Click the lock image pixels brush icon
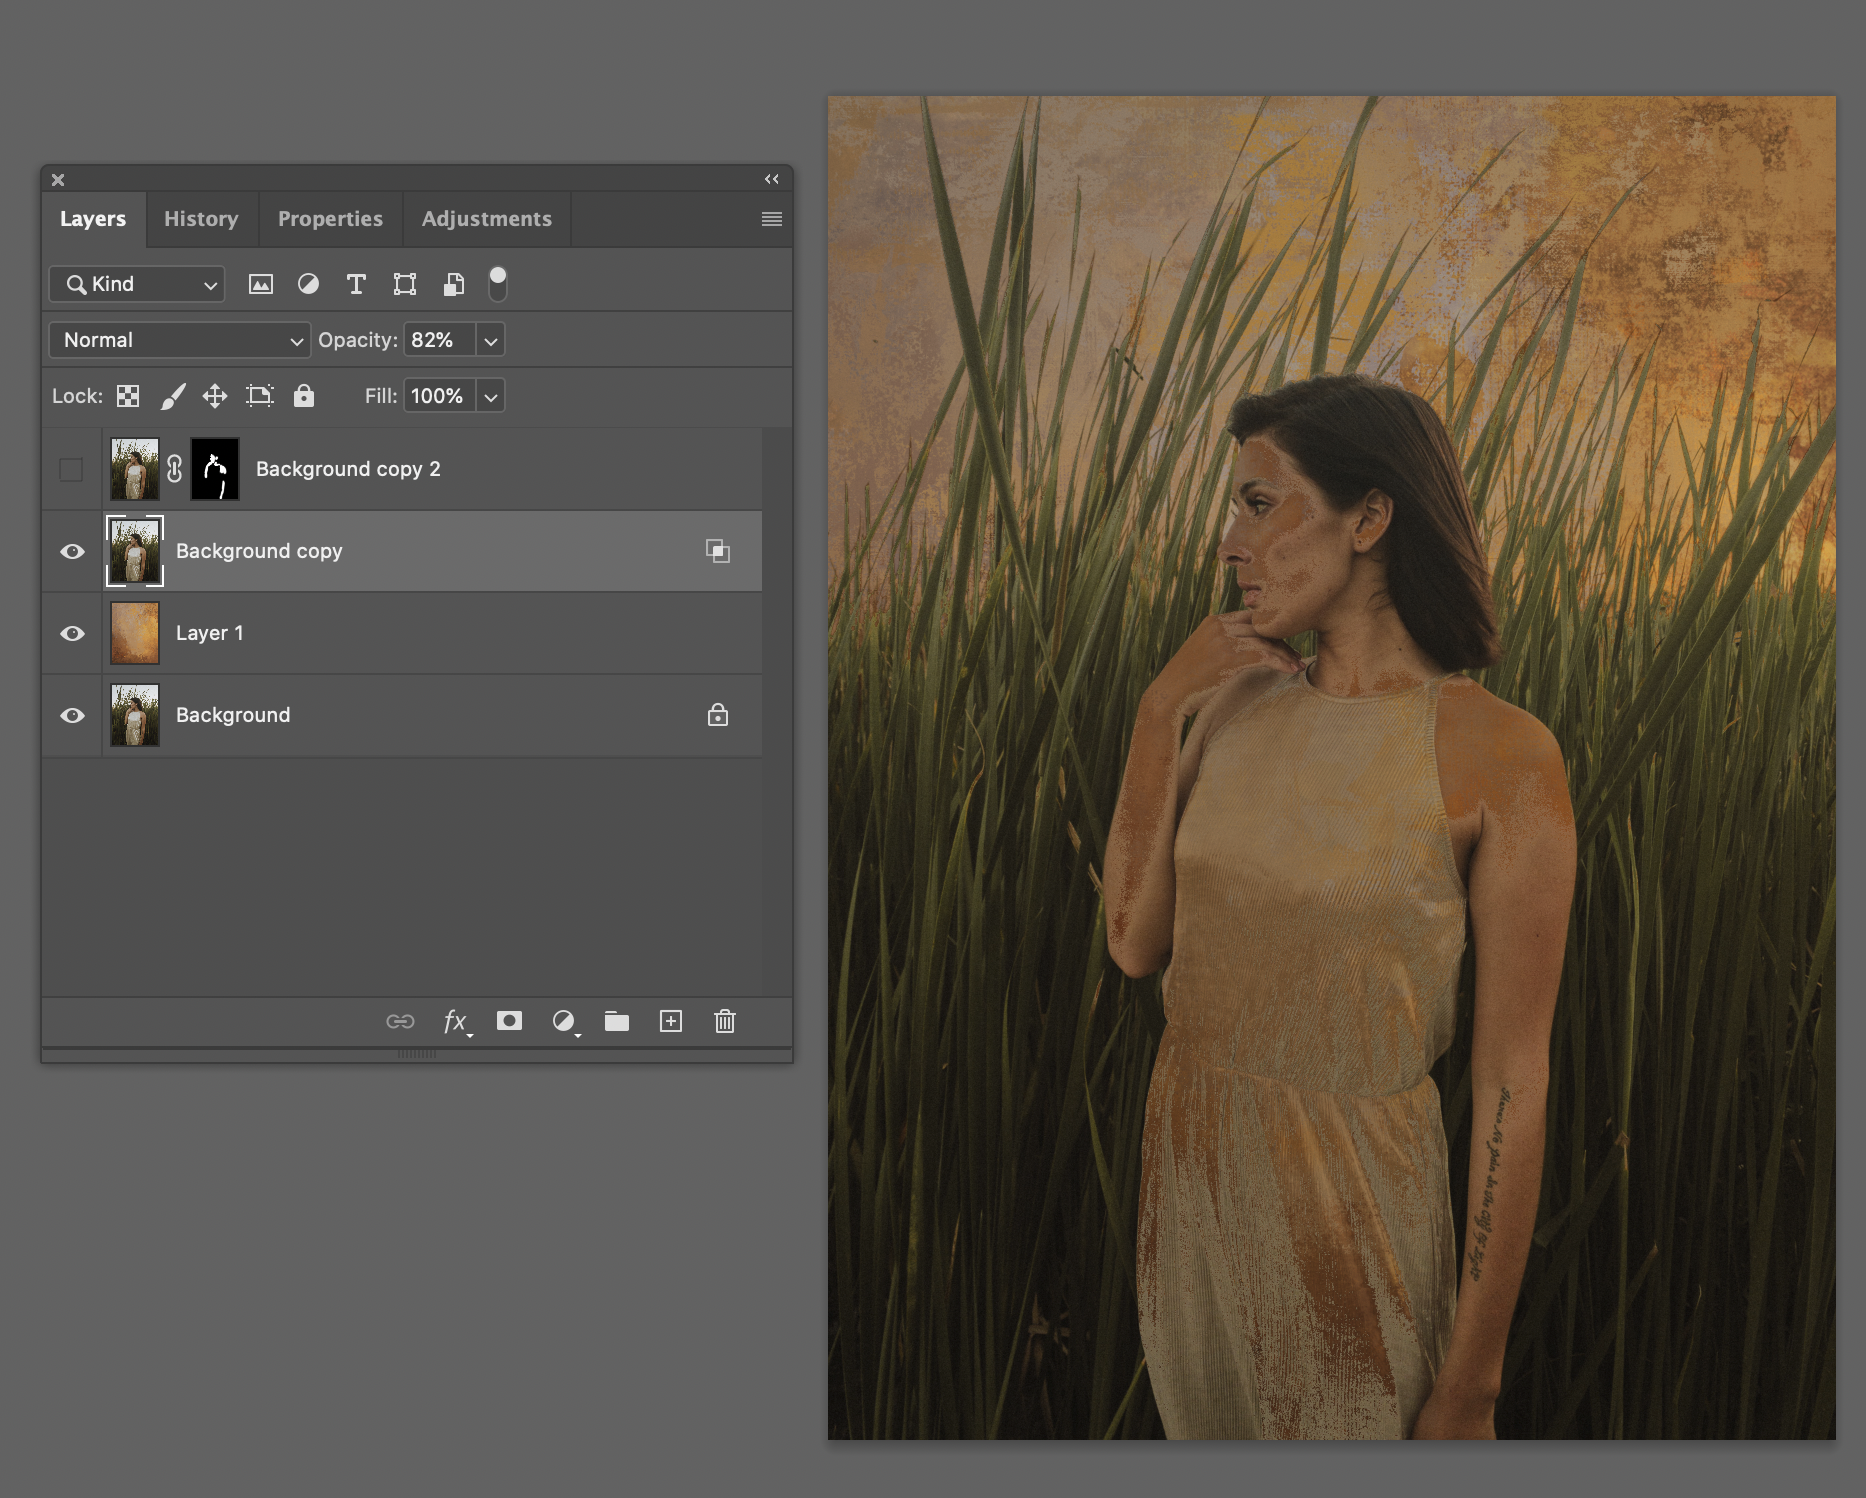The image size is (1866, 1498). pyautogui.click(x=172, y=396)
